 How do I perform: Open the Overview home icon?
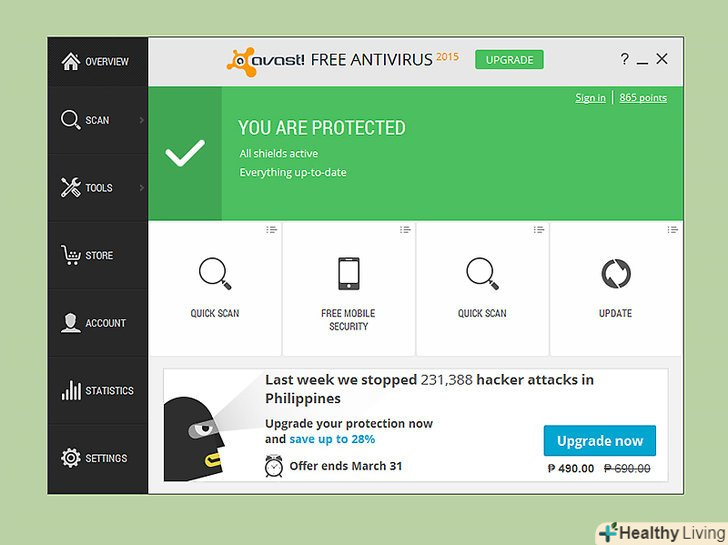(x=71, y=61)
